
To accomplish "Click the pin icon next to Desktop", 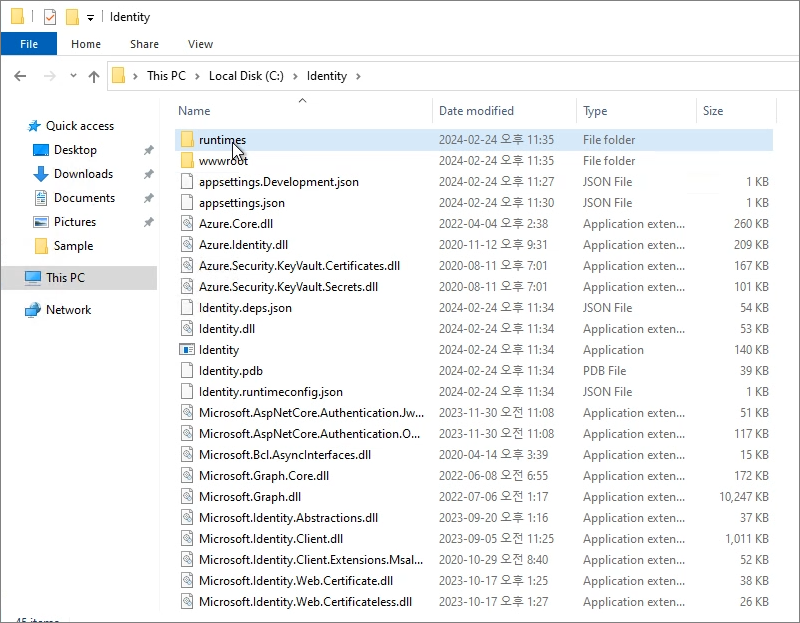I will (148, 150).
